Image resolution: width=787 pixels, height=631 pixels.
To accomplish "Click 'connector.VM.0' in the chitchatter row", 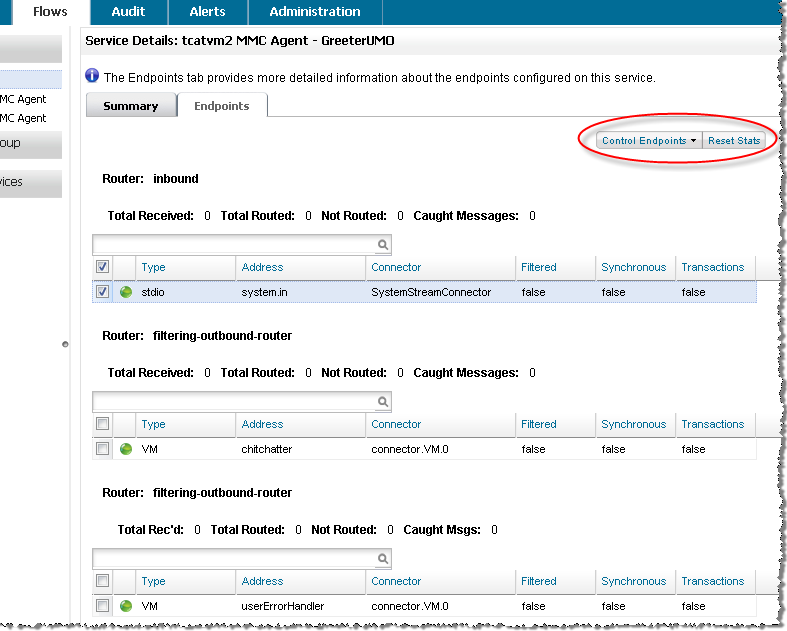I will click(x=410, y=449).
